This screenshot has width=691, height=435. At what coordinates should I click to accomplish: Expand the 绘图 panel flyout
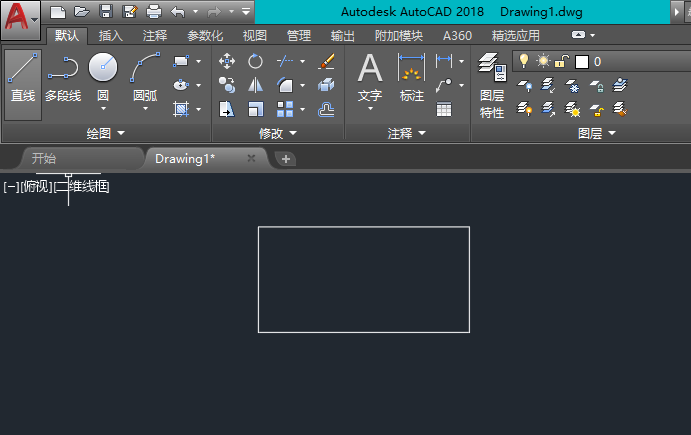(106, 133)
